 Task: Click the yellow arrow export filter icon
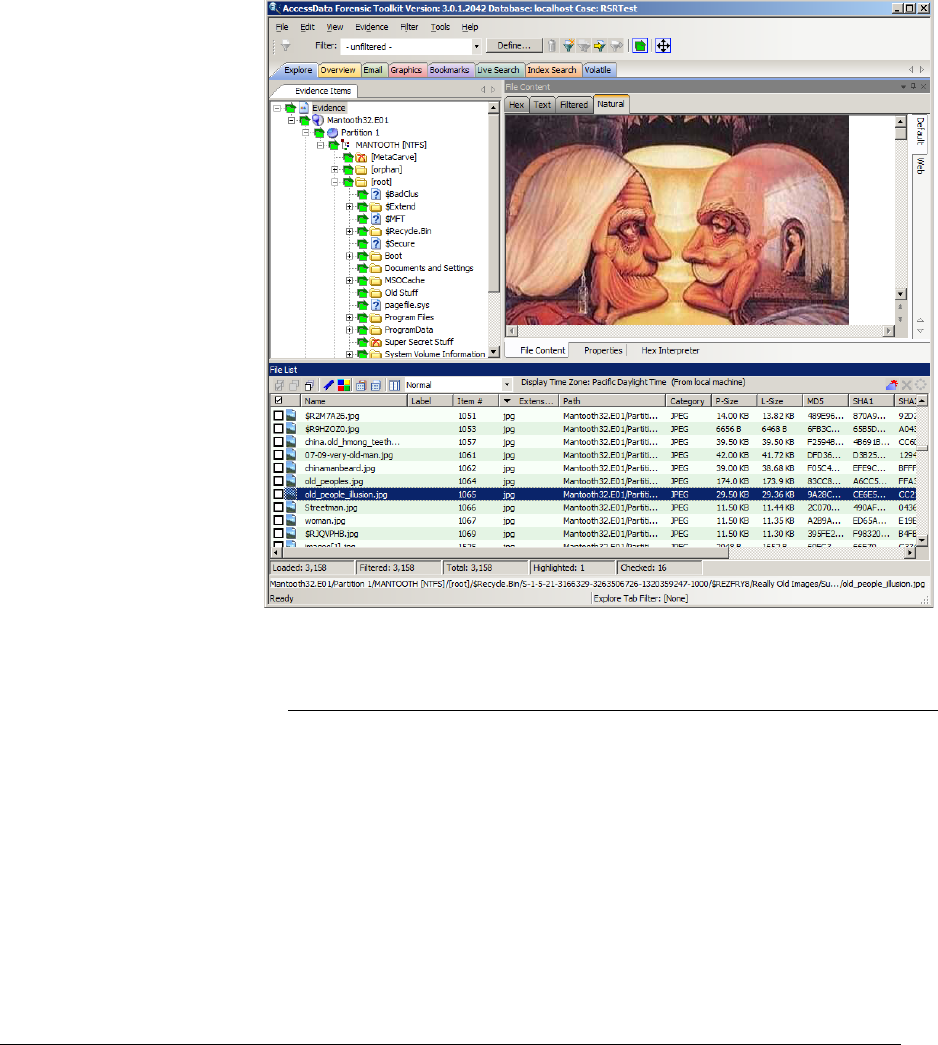(x=599, y=46)
